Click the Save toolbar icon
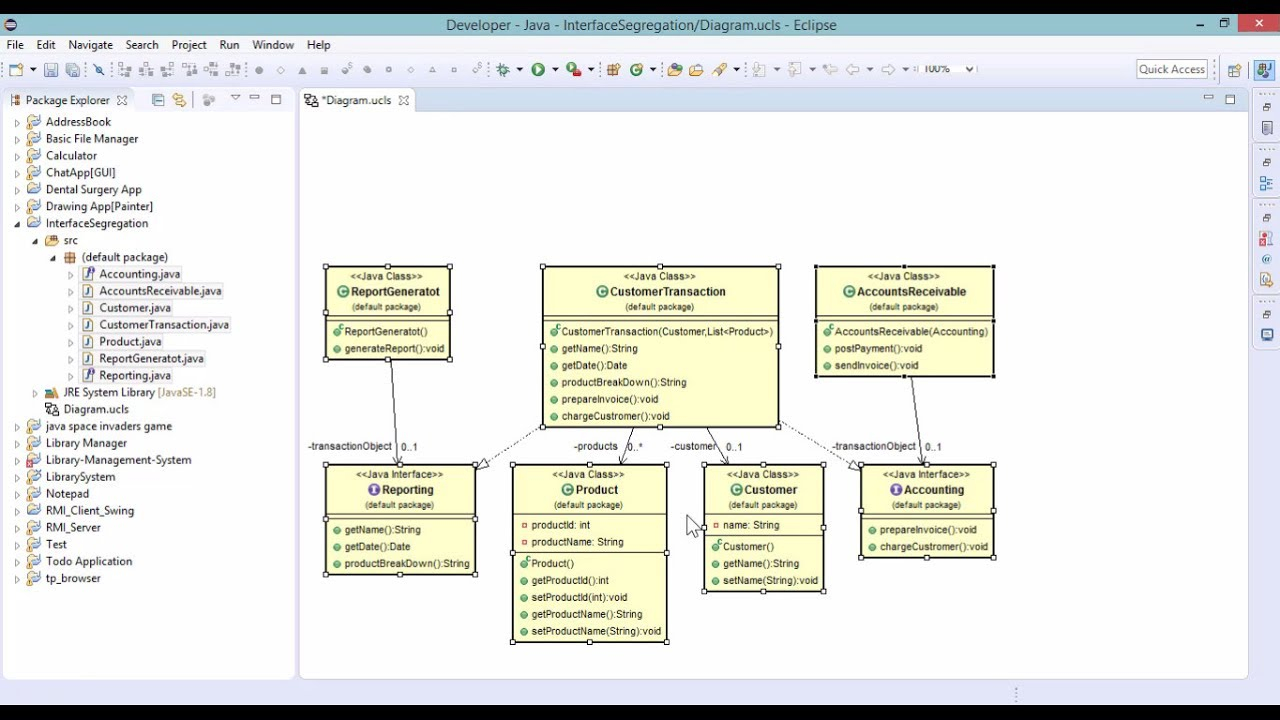This screenshot has height=720, width=1280. (52, 70)
